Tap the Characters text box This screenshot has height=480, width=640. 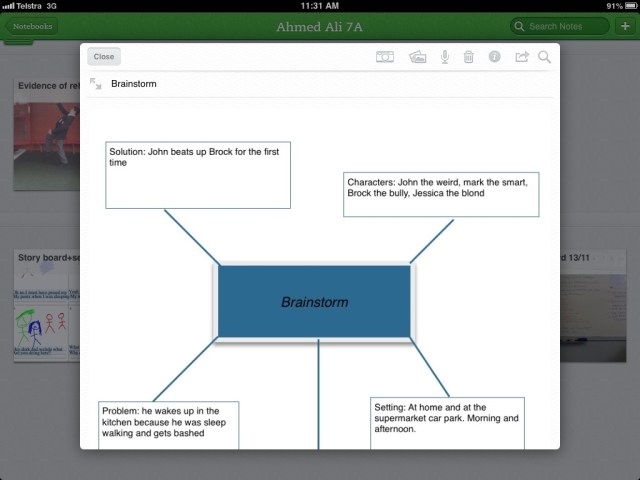(440, 193)
